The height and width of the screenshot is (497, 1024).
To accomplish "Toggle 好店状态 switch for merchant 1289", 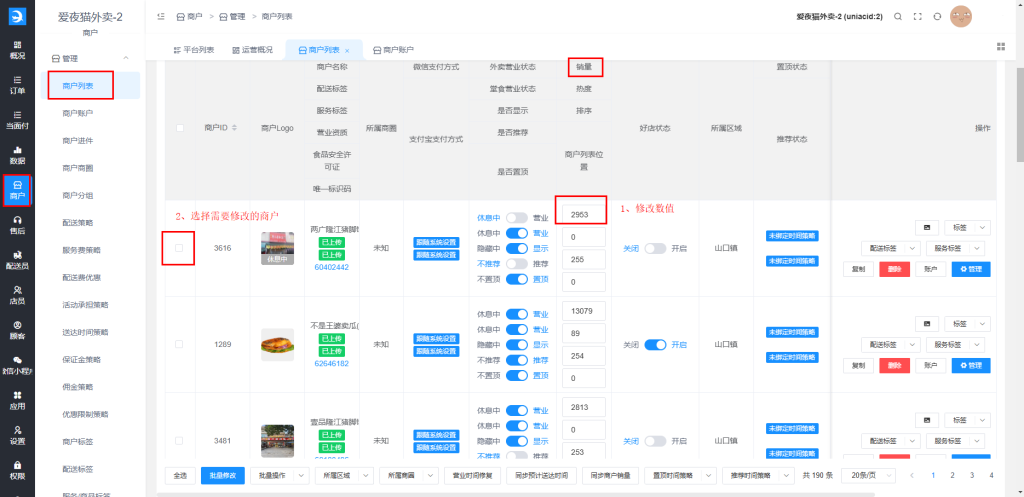I will tap(655, 344).
